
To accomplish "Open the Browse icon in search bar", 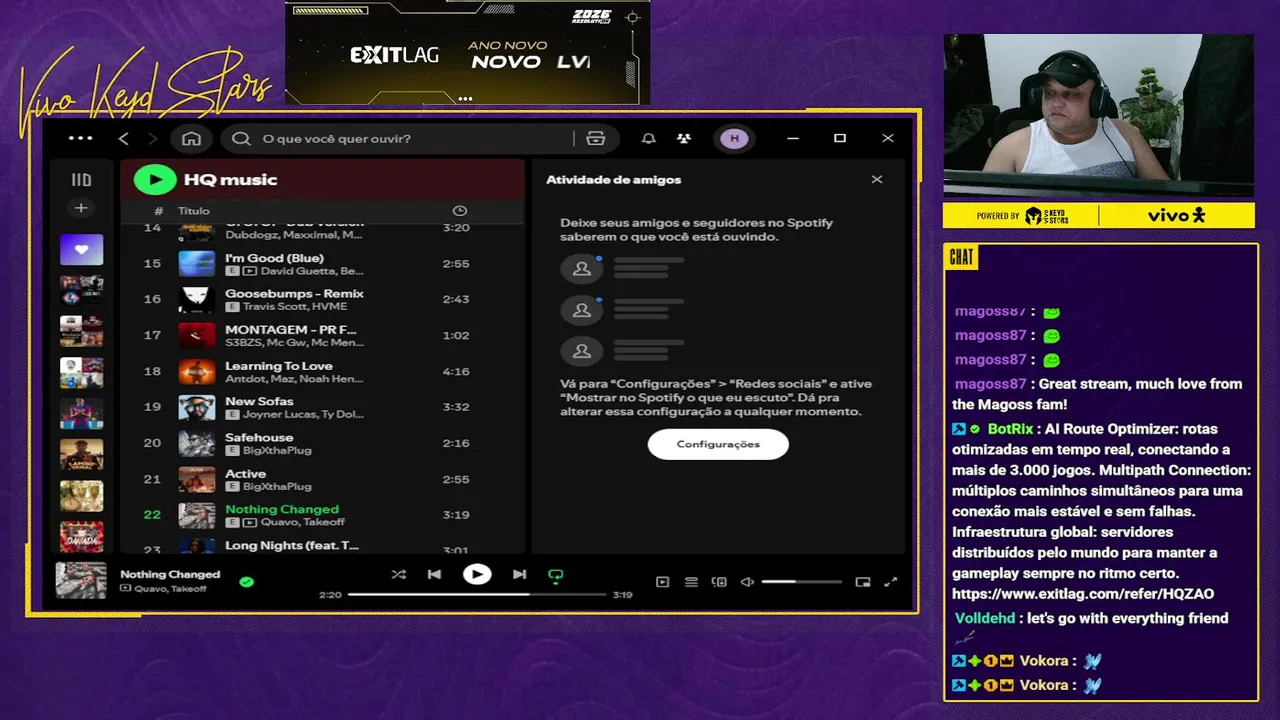I will tap(596, 138).
